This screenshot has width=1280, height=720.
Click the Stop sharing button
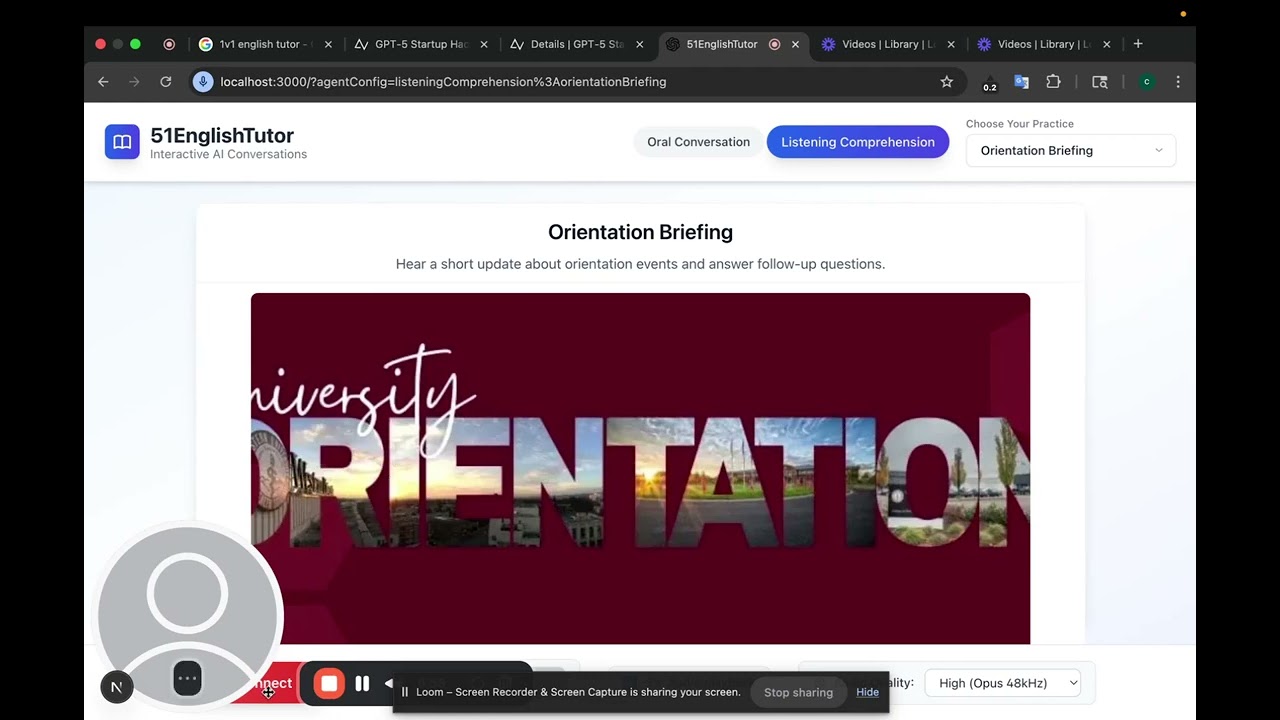click(x=798, y=692)
